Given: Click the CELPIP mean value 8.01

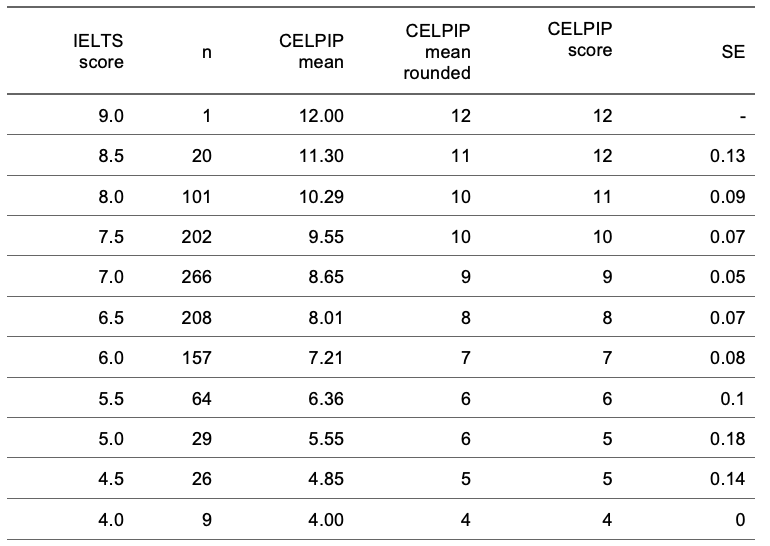Looking at the screenshot, I should click(326, 318).
